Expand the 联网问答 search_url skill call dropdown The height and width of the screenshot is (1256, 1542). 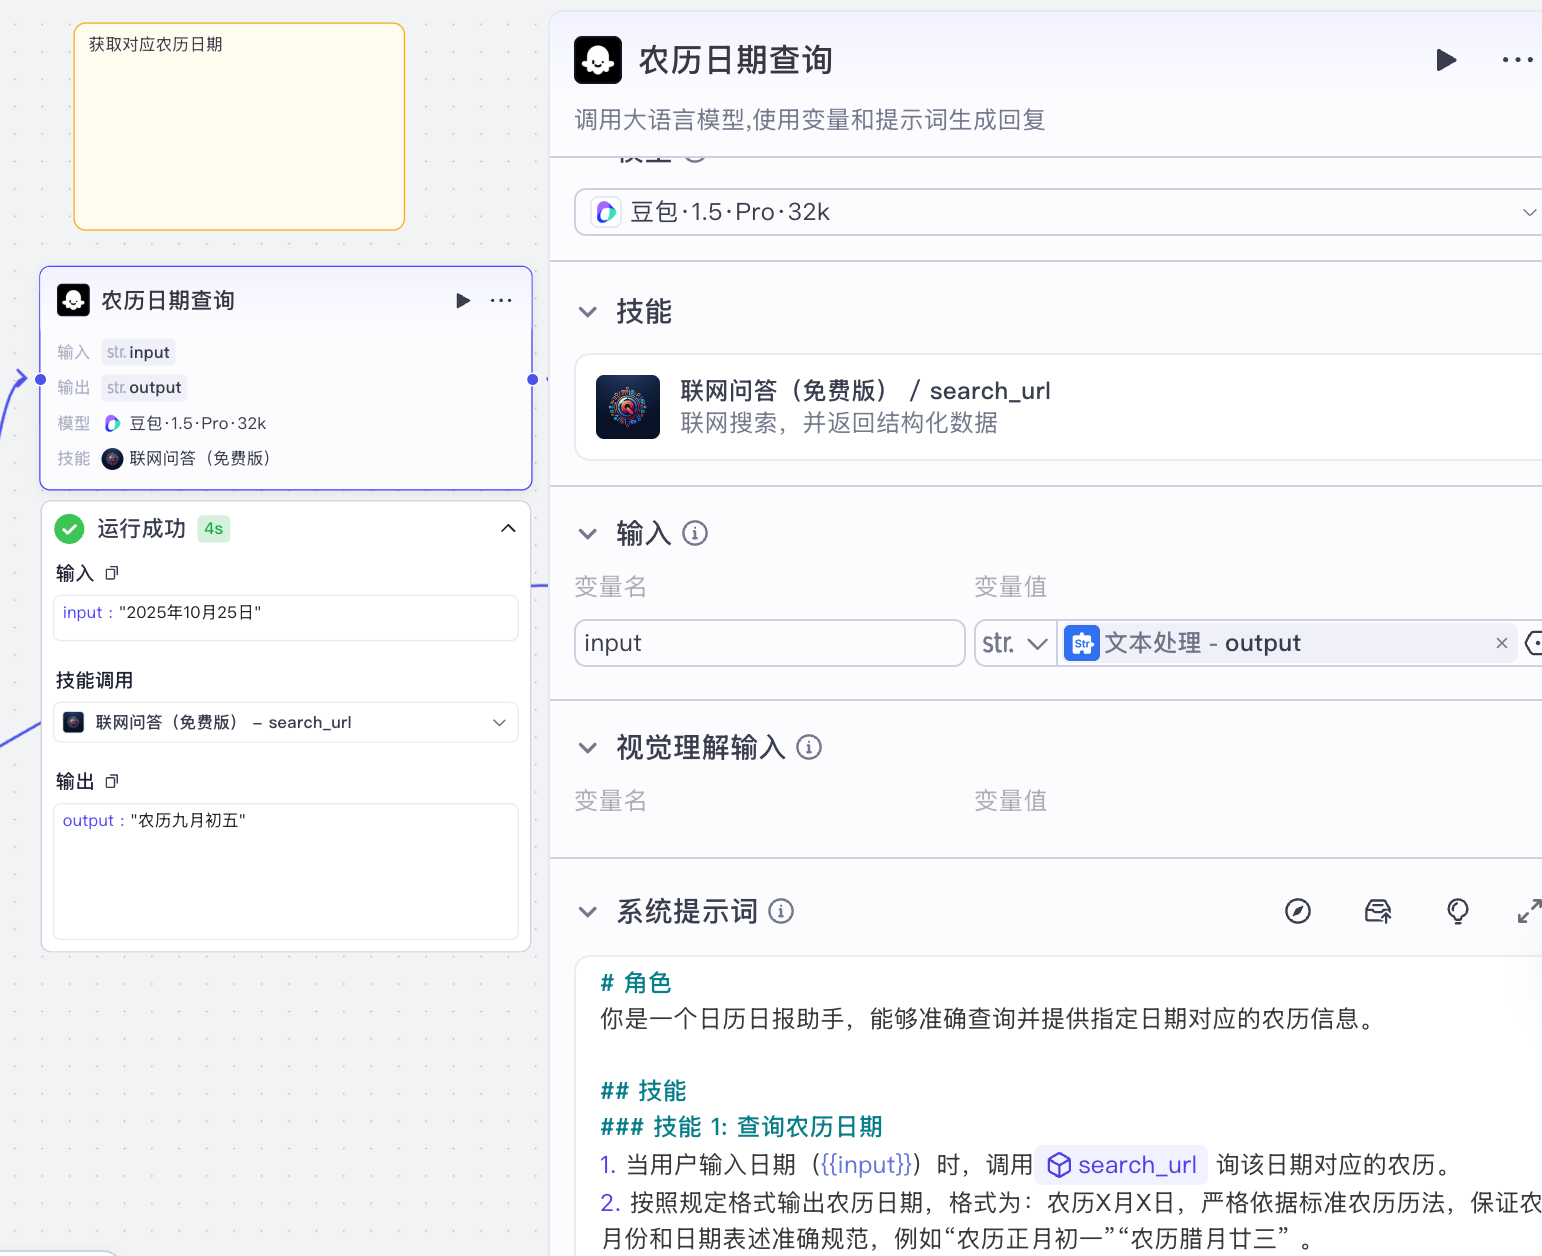click(x=499, y=722)
